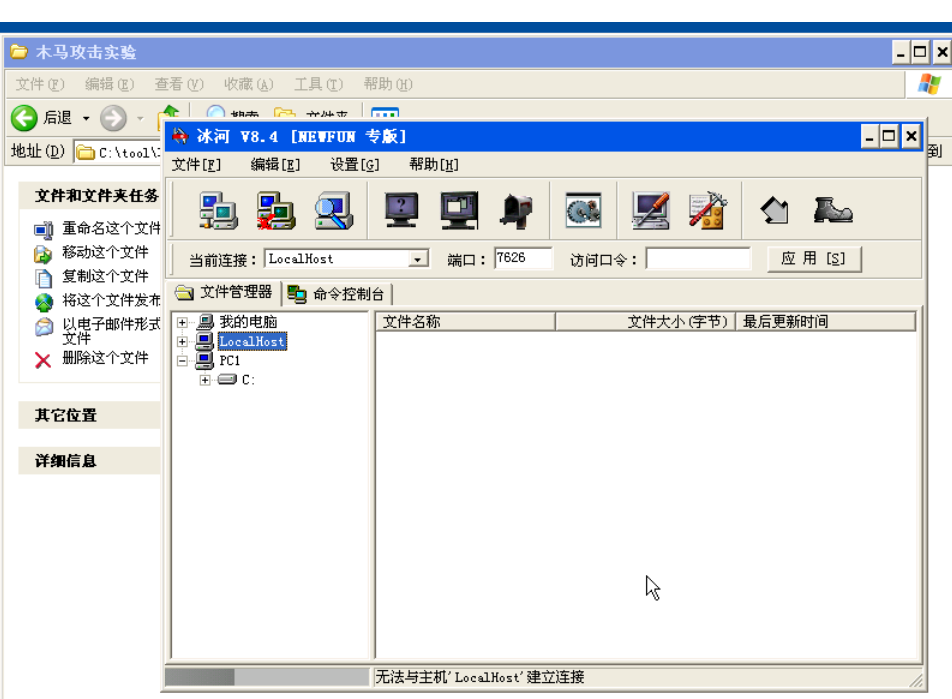Image resolution: width=952 pixels, height=699 pixels.
Task: Click 重命名这个文件 task link
Action: [x=111, y=228]
